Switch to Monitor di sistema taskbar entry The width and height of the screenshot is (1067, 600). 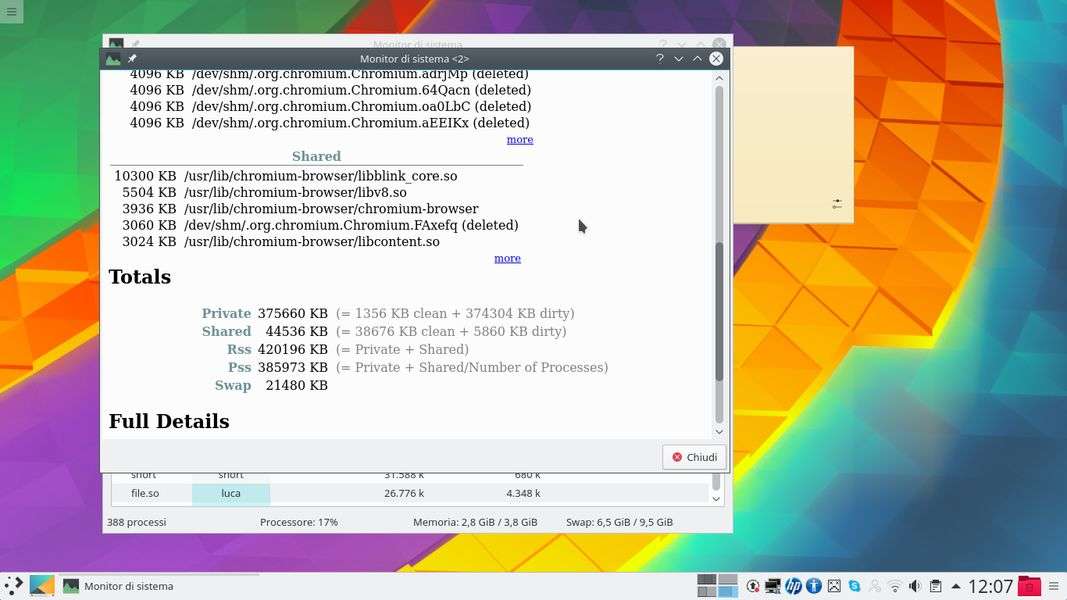click(x=118, y=586)
